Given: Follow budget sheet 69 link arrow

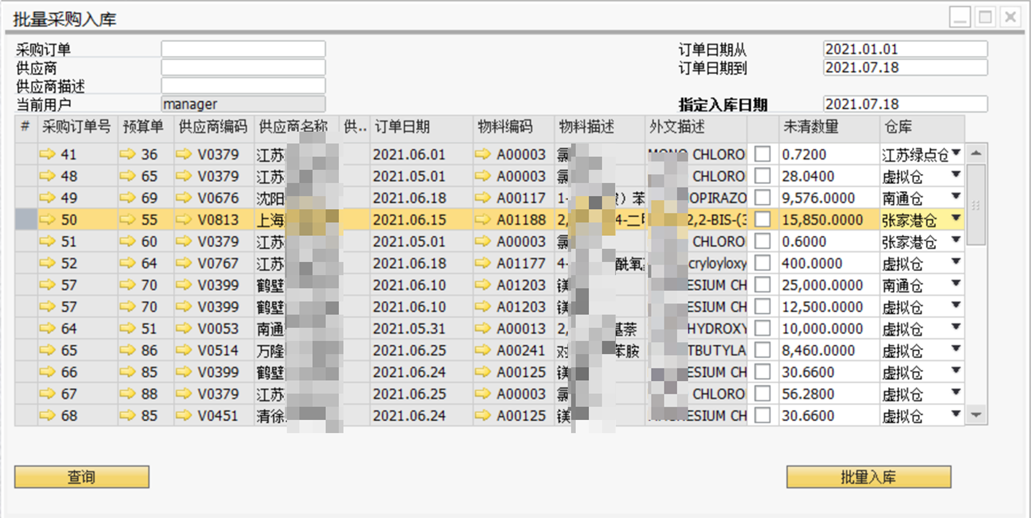Looking at the screenshot, I should point(128,198).
